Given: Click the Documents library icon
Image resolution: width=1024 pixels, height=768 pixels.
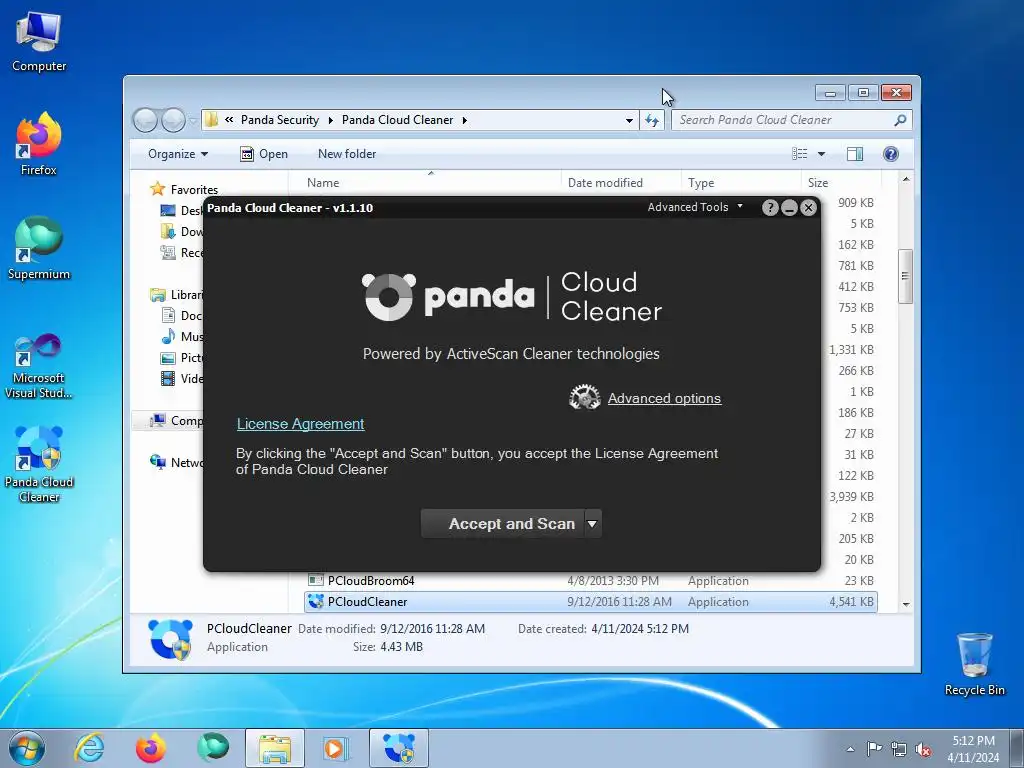Looking at the screenshot, I should tap(168, 315).
